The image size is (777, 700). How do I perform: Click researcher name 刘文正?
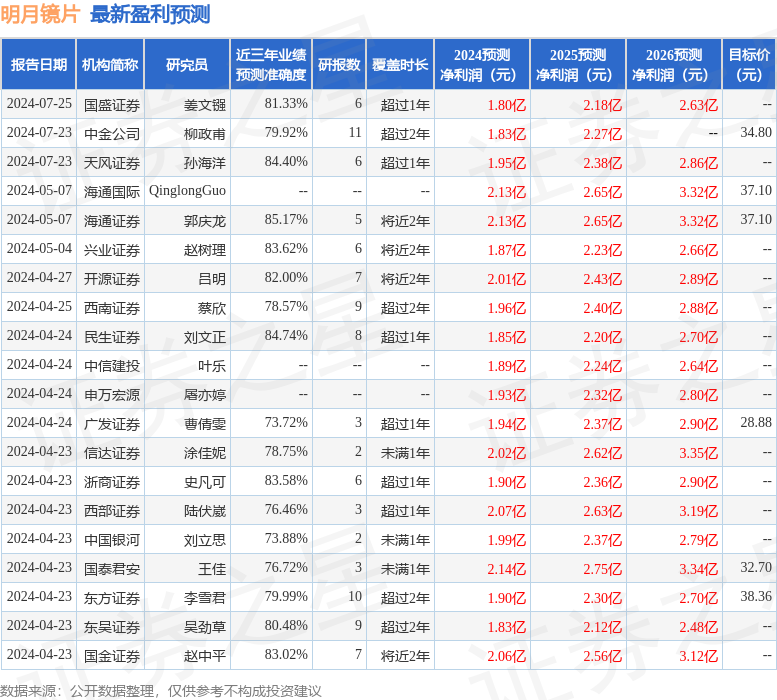pyautogui.click(x=205, y=337)
